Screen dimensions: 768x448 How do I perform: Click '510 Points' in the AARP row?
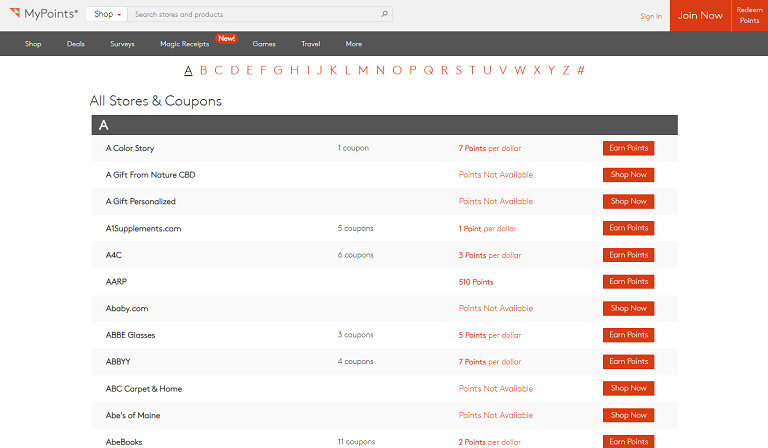click(x=476, y=282)
